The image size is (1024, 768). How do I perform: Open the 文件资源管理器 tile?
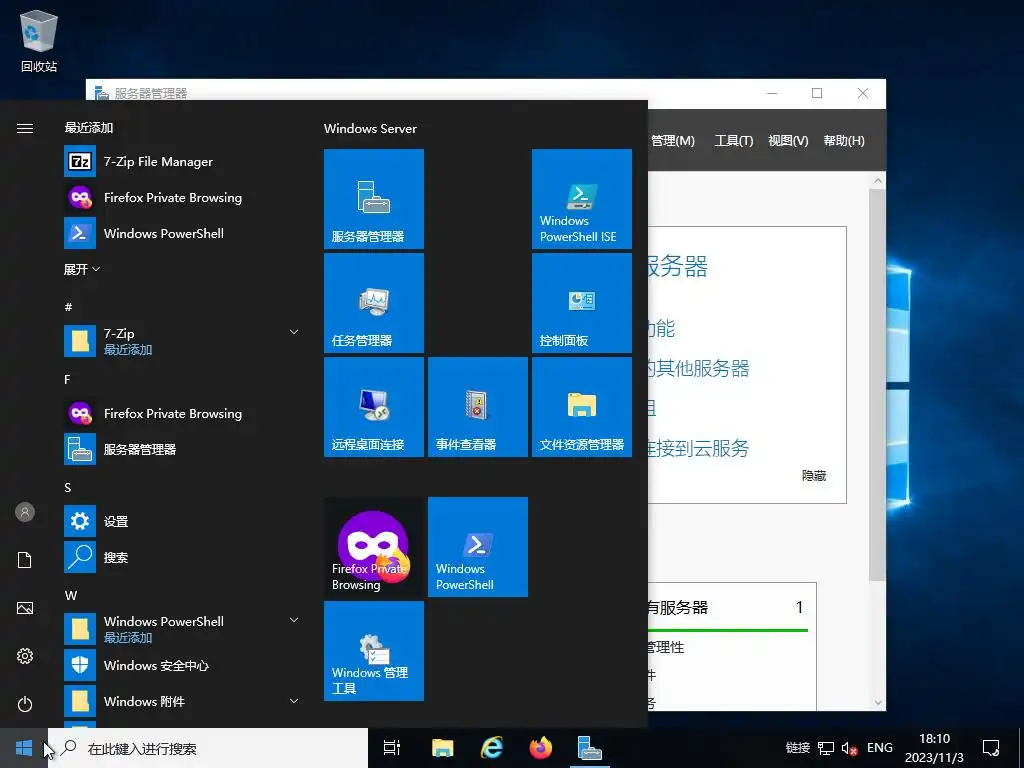(582, 406)
